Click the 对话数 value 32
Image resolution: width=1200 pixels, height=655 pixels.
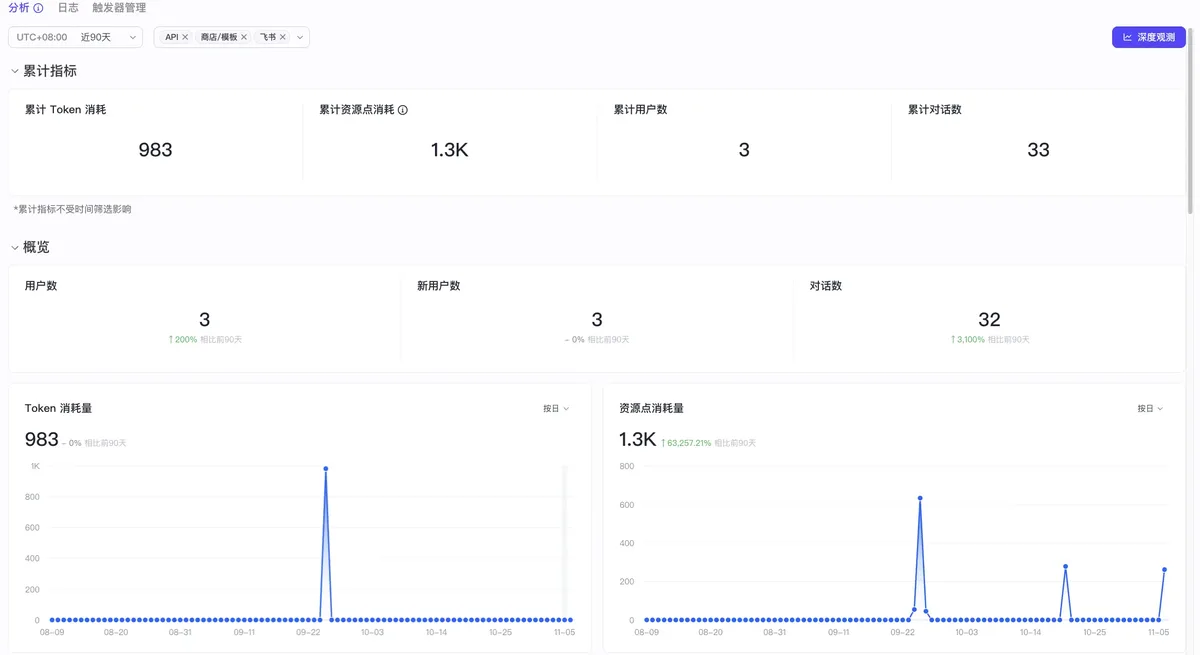tap(989, 320)
